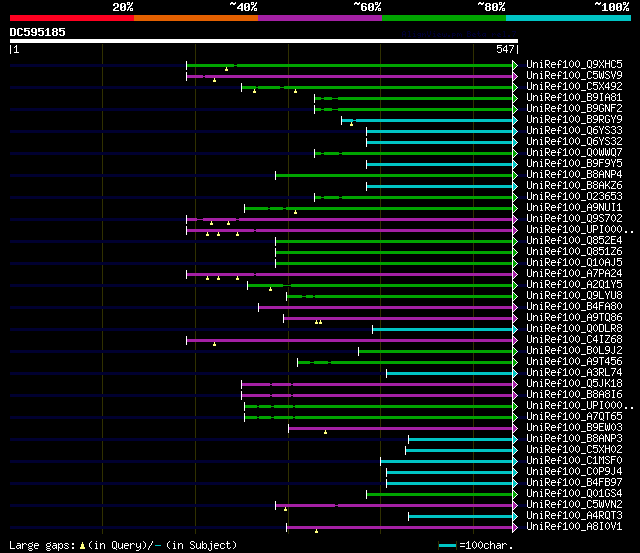Click the cyan arrowhead ending Q6YS33 row
640x553 pixels.
(x=515, y=131)
